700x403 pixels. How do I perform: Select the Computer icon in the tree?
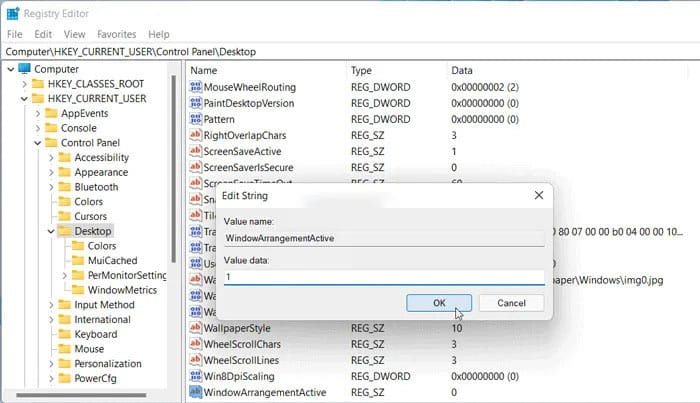point(24,69)
